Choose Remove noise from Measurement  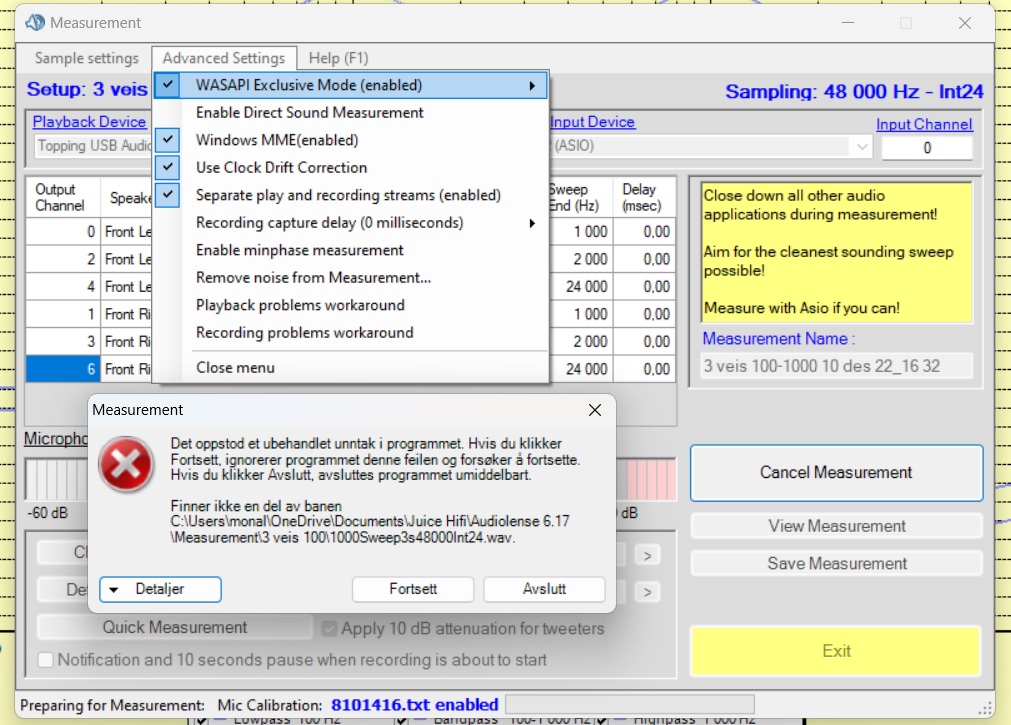tap(313, 278)
